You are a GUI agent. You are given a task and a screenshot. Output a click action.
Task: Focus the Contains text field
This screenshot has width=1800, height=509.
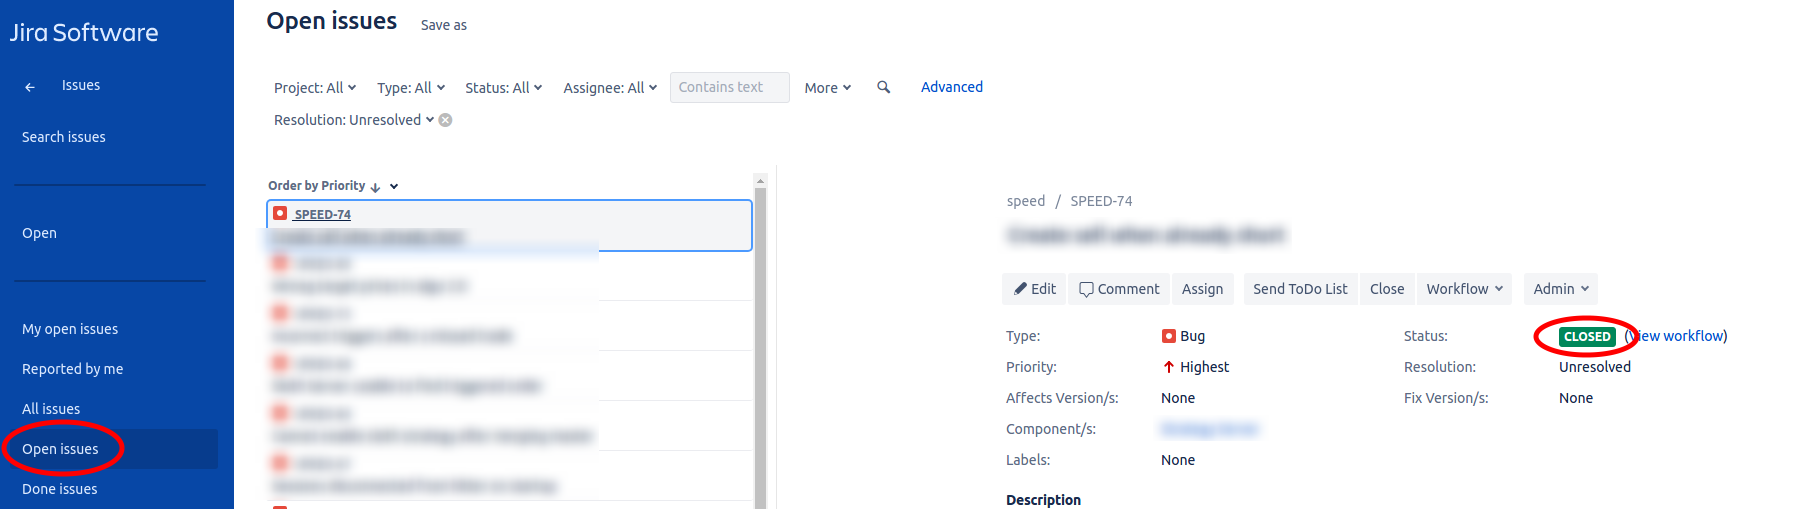730,87
